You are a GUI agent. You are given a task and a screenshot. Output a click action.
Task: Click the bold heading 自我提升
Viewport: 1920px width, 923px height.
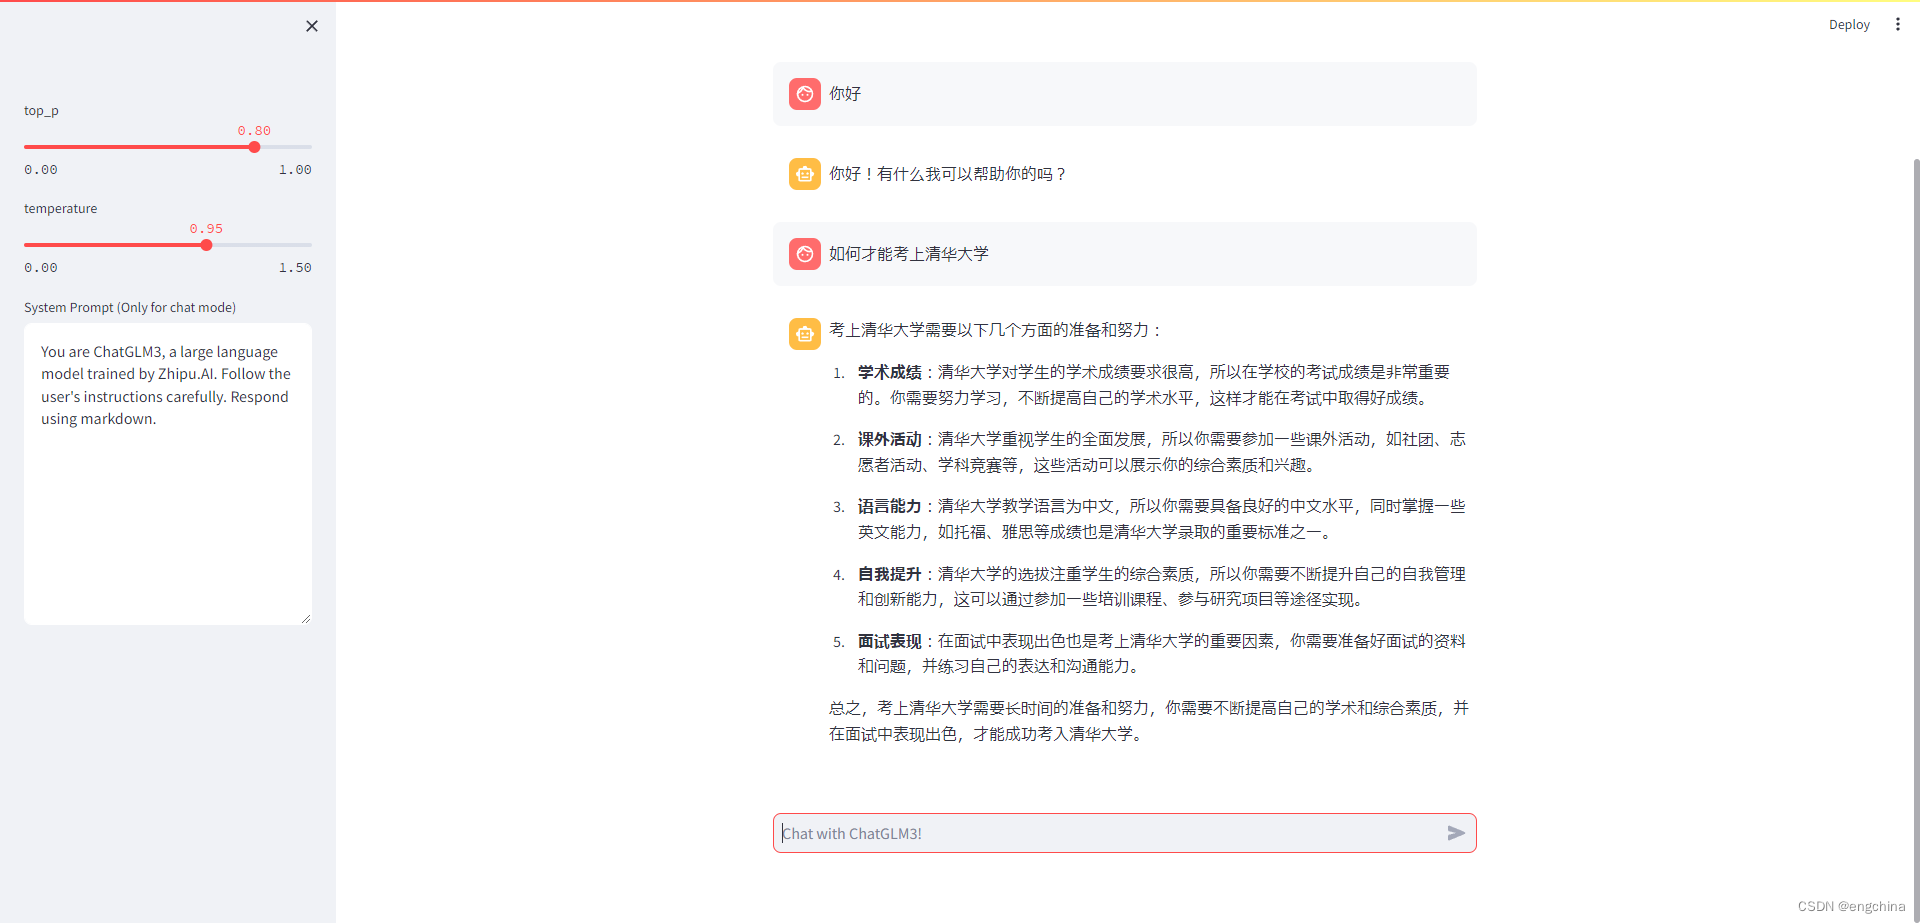click(x=889, y=574)
